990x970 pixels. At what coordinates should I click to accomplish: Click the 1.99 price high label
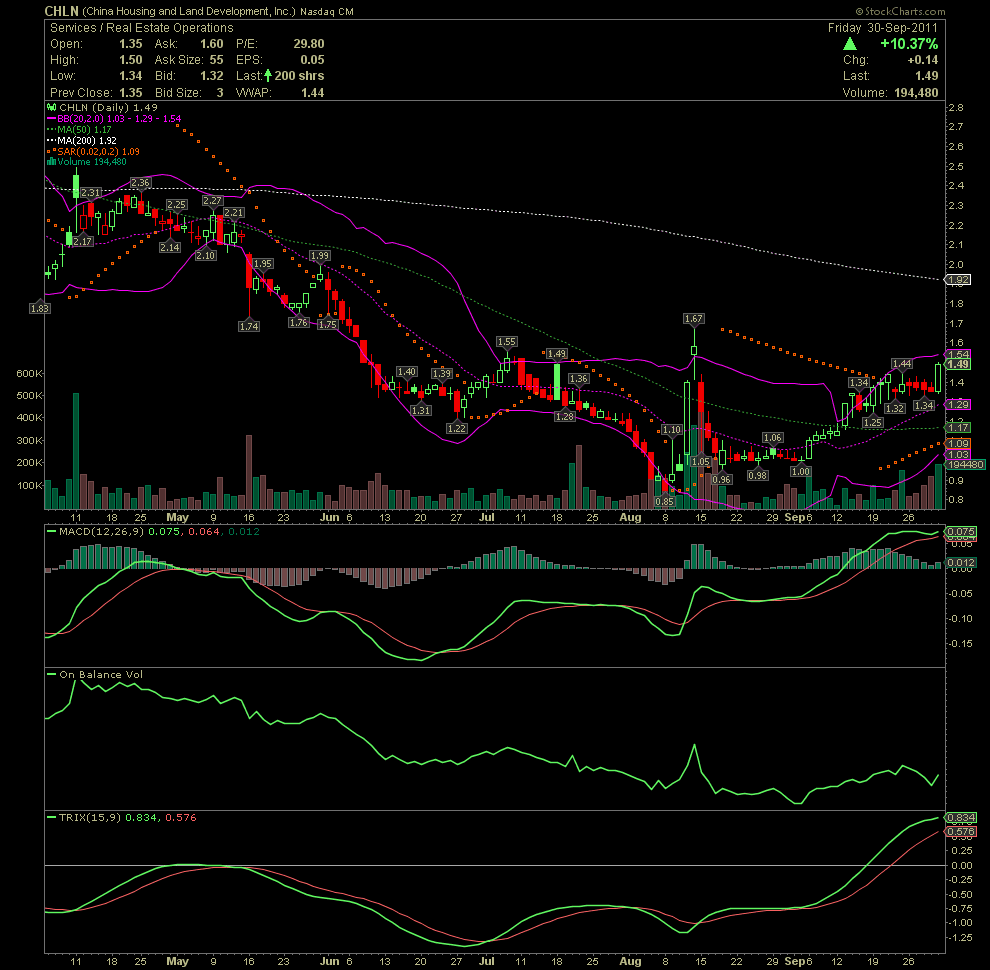319,256
